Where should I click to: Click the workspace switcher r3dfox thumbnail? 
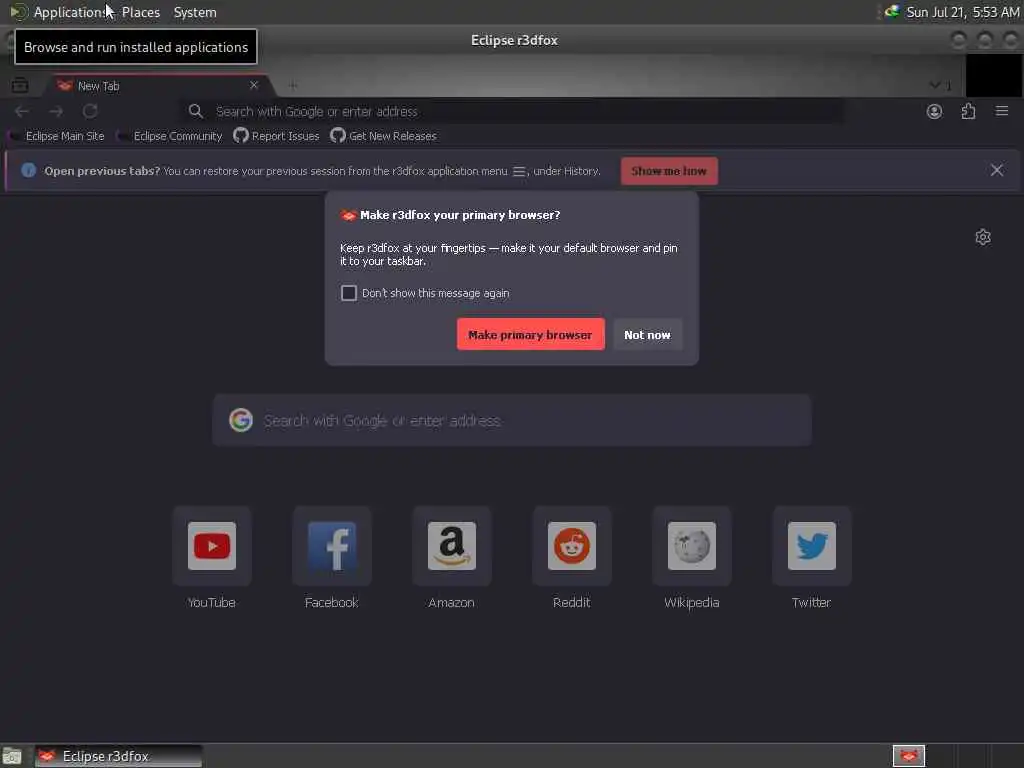point(908,756)
